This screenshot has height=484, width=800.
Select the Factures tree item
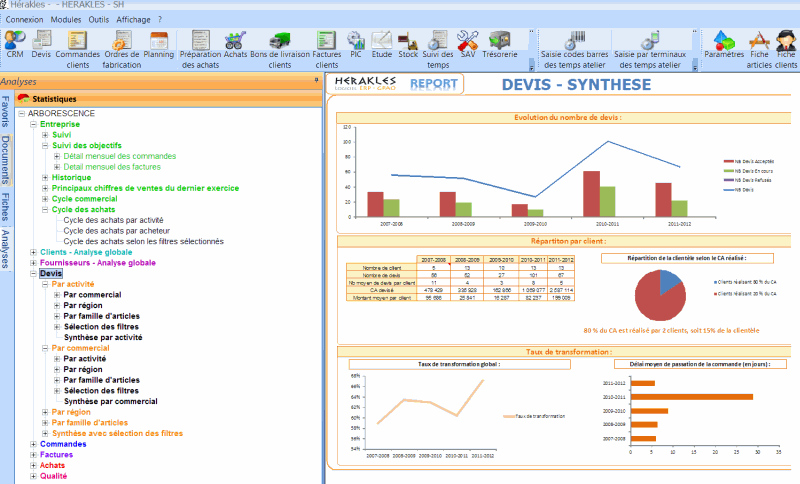coord(56,454)
